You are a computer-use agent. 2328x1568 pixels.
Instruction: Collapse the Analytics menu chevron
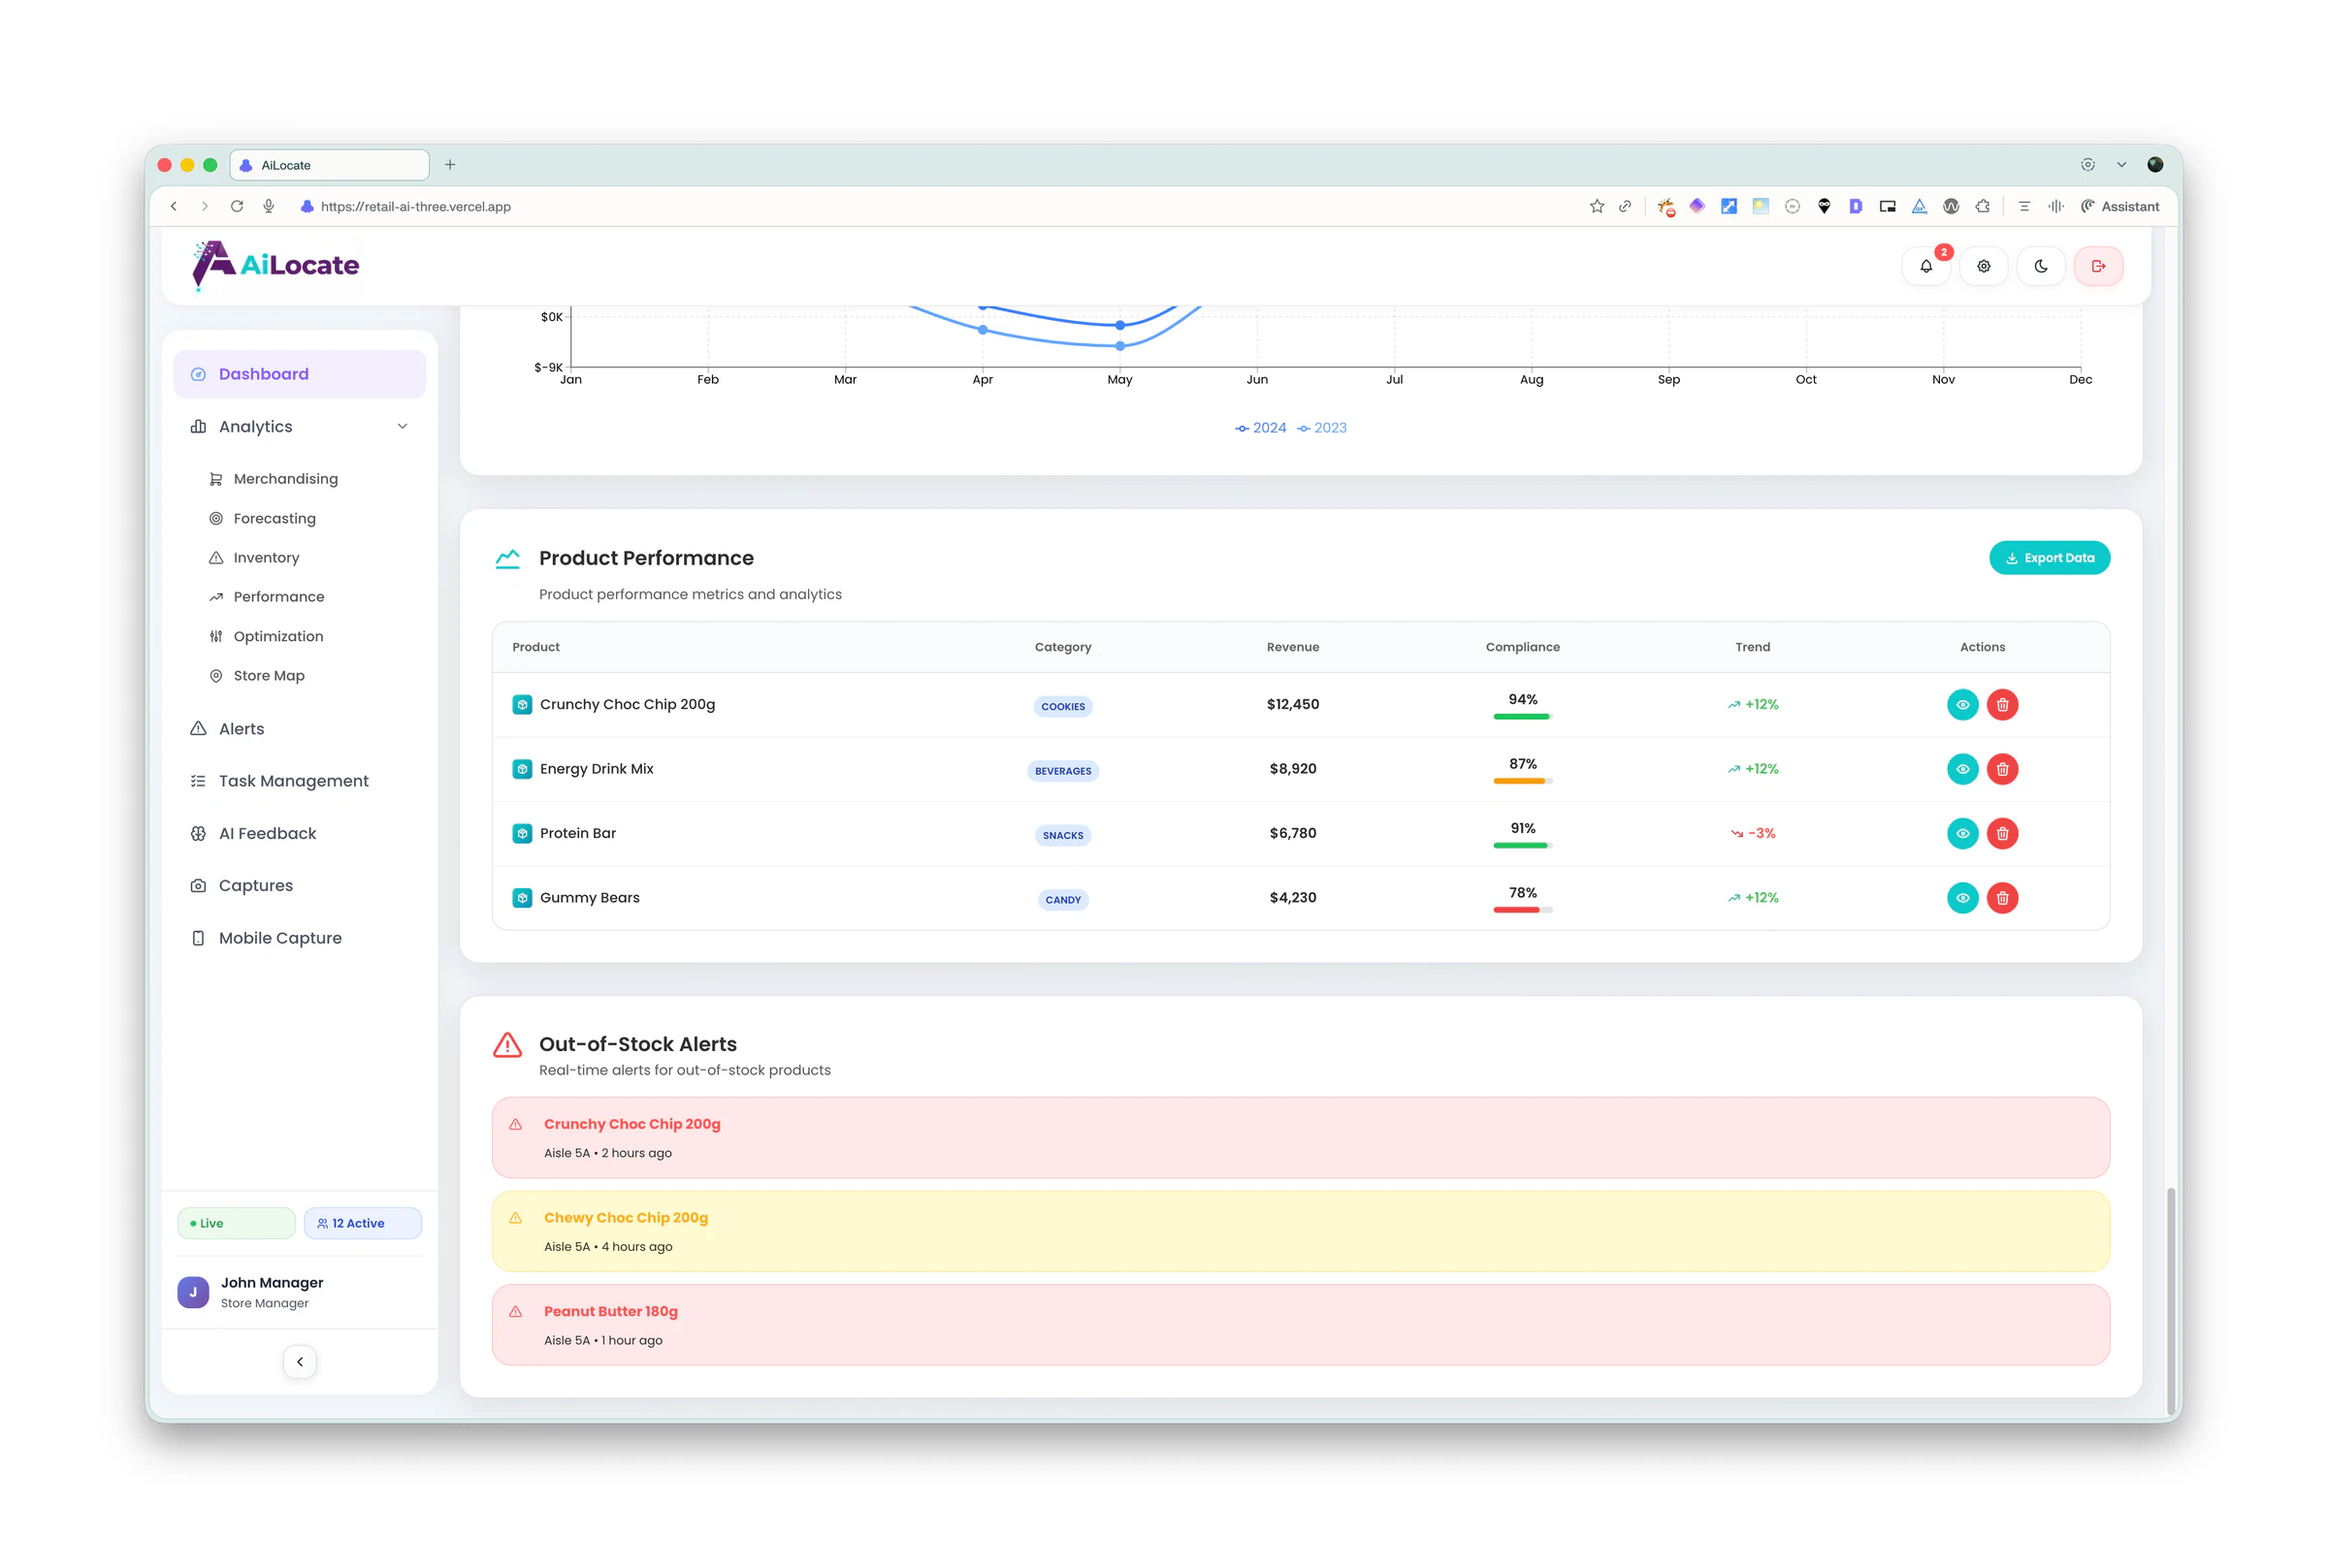[402, 427]
